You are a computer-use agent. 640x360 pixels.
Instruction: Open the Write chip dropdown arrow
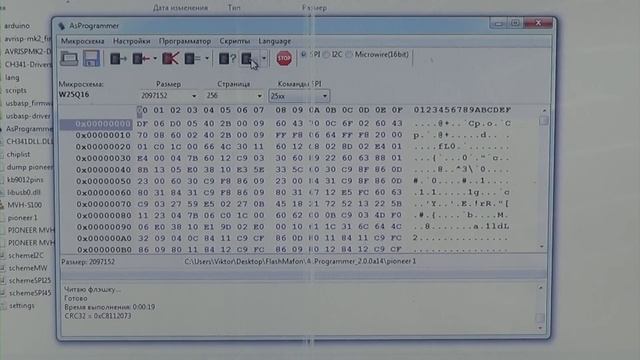pos(155,59)
